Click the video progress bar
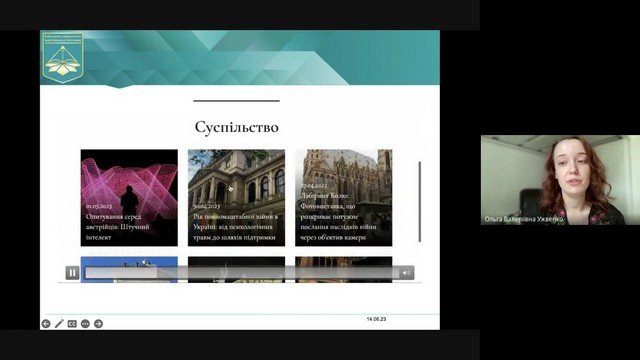Image resolution: width=640 pixels, height=360 pixels. click(x=242, y=273)
